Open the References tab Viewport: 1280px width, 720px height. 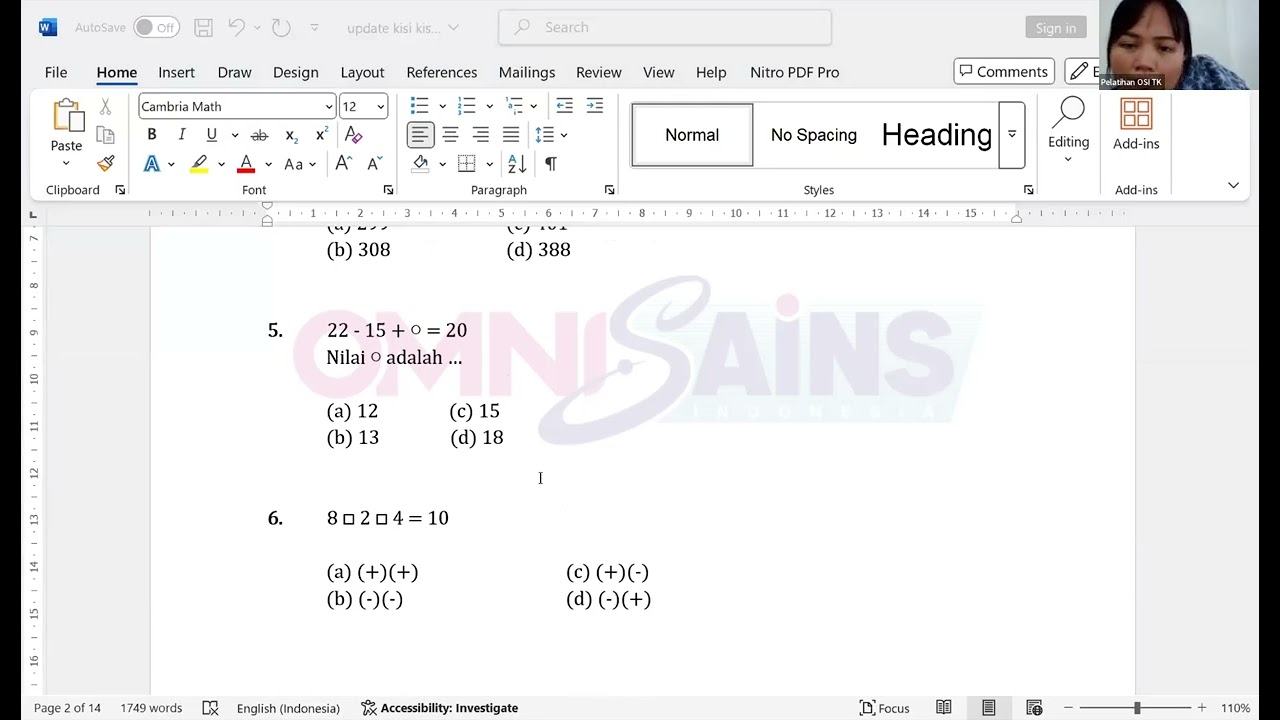[442, 72]
